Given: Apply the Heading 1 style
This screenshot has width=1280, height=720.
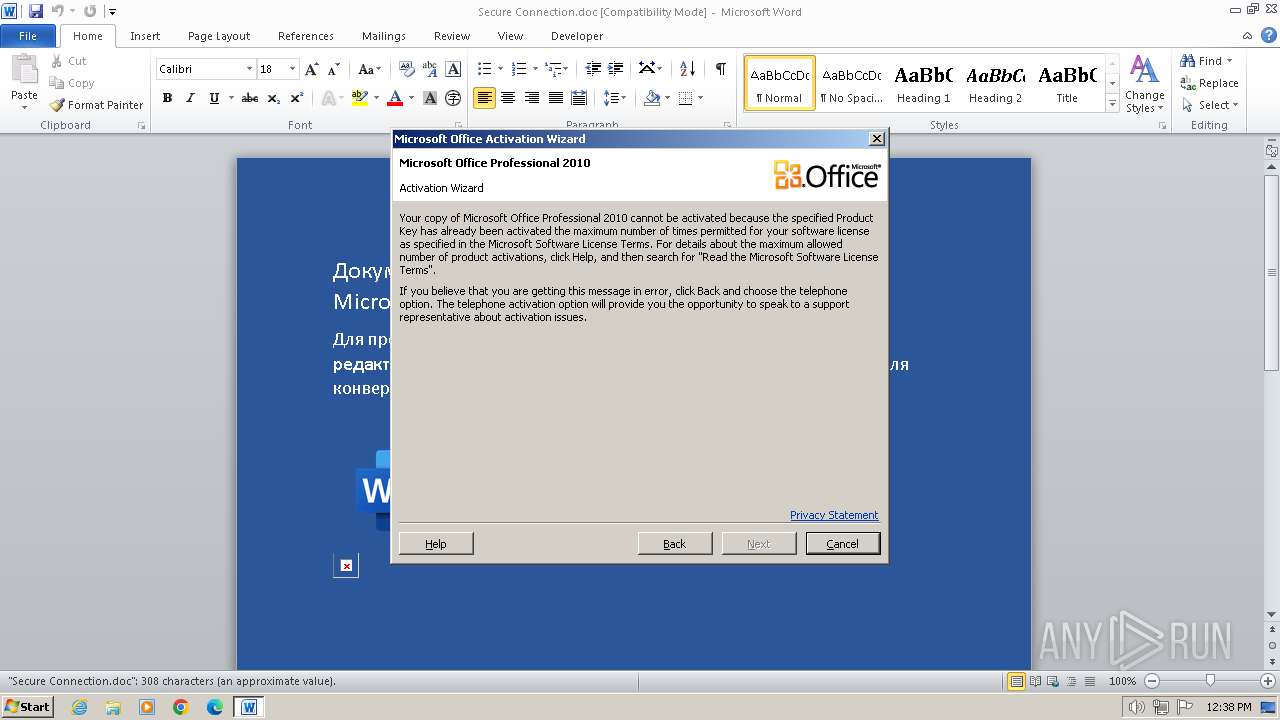Looking at the screenshot, I should click(x=923, y=83).
